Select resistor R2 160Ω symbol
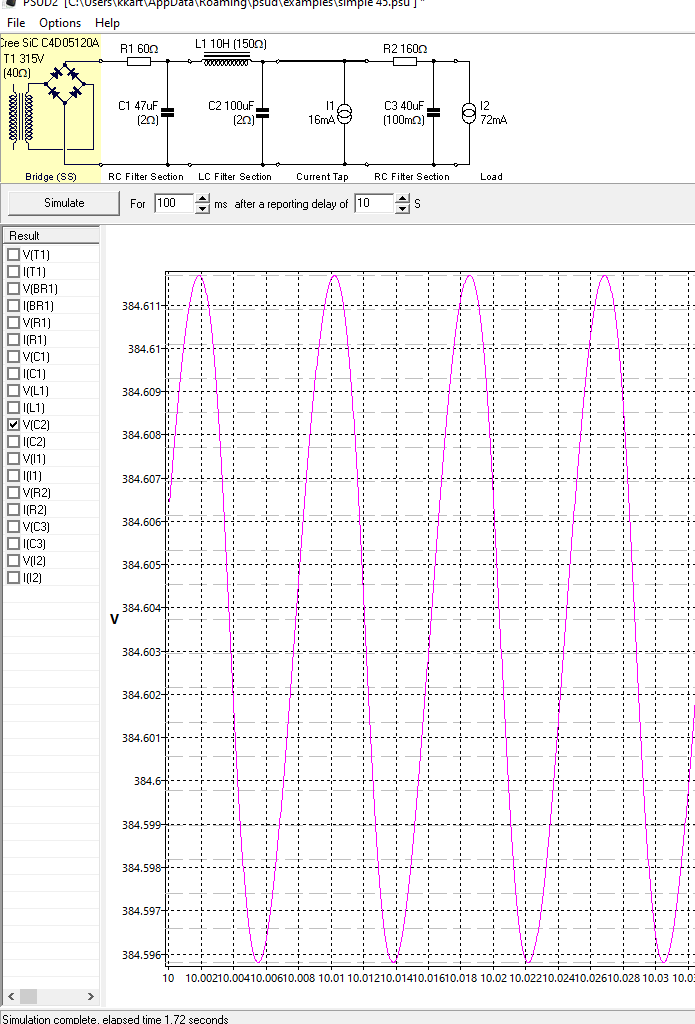Viewport: 695px width, 1024px height. click(x=405, y=61)
